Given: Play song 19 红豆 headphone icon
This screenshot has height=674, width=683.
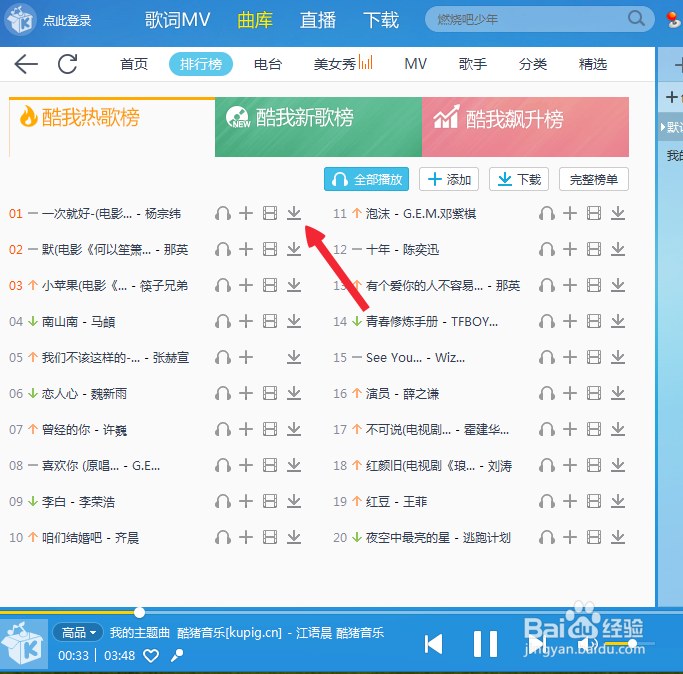Looking at the screenshot, I should (547, 501).
